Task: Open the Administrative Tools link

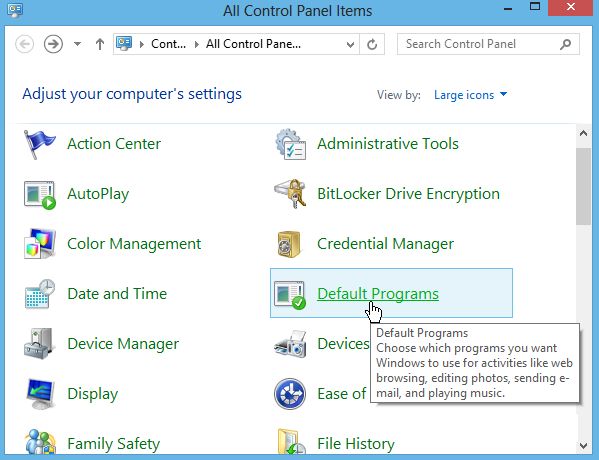Action: (x=388, y=144)
